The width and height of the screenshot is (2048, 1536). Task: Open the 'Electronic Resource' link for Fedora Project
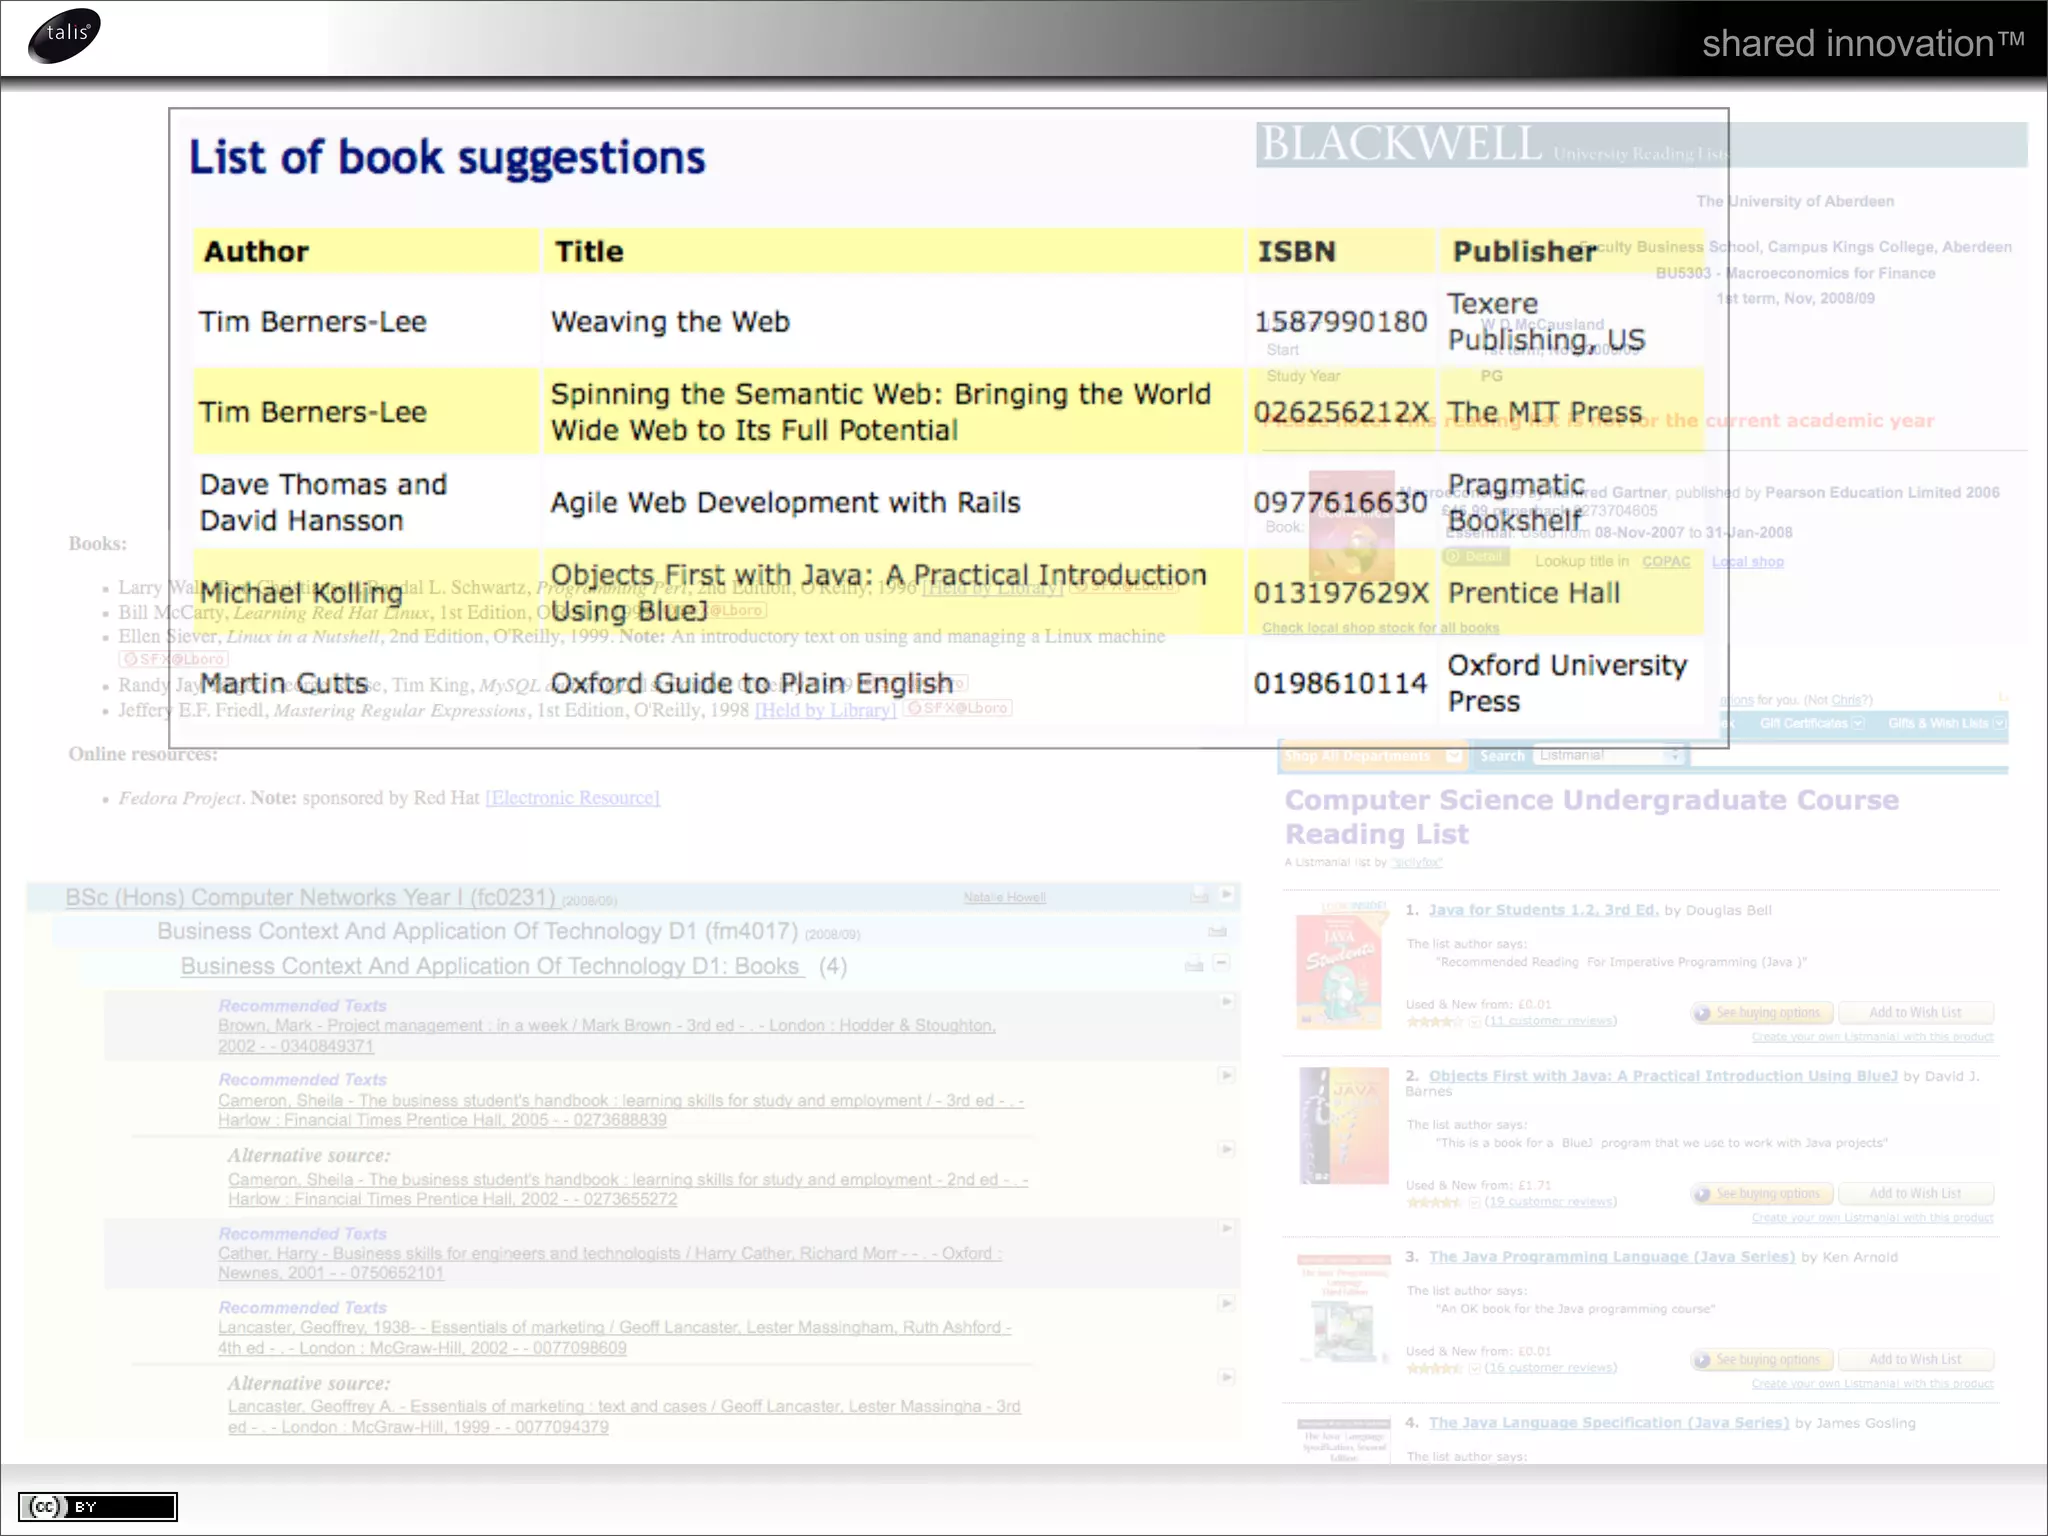click(x=572, y=798)
